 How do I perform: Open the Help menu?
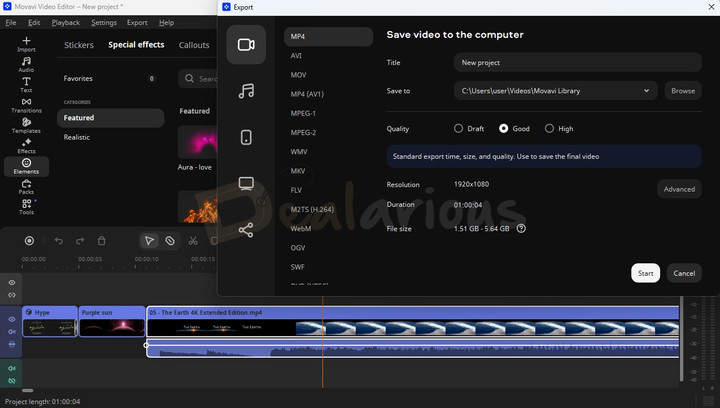[166, 22]
